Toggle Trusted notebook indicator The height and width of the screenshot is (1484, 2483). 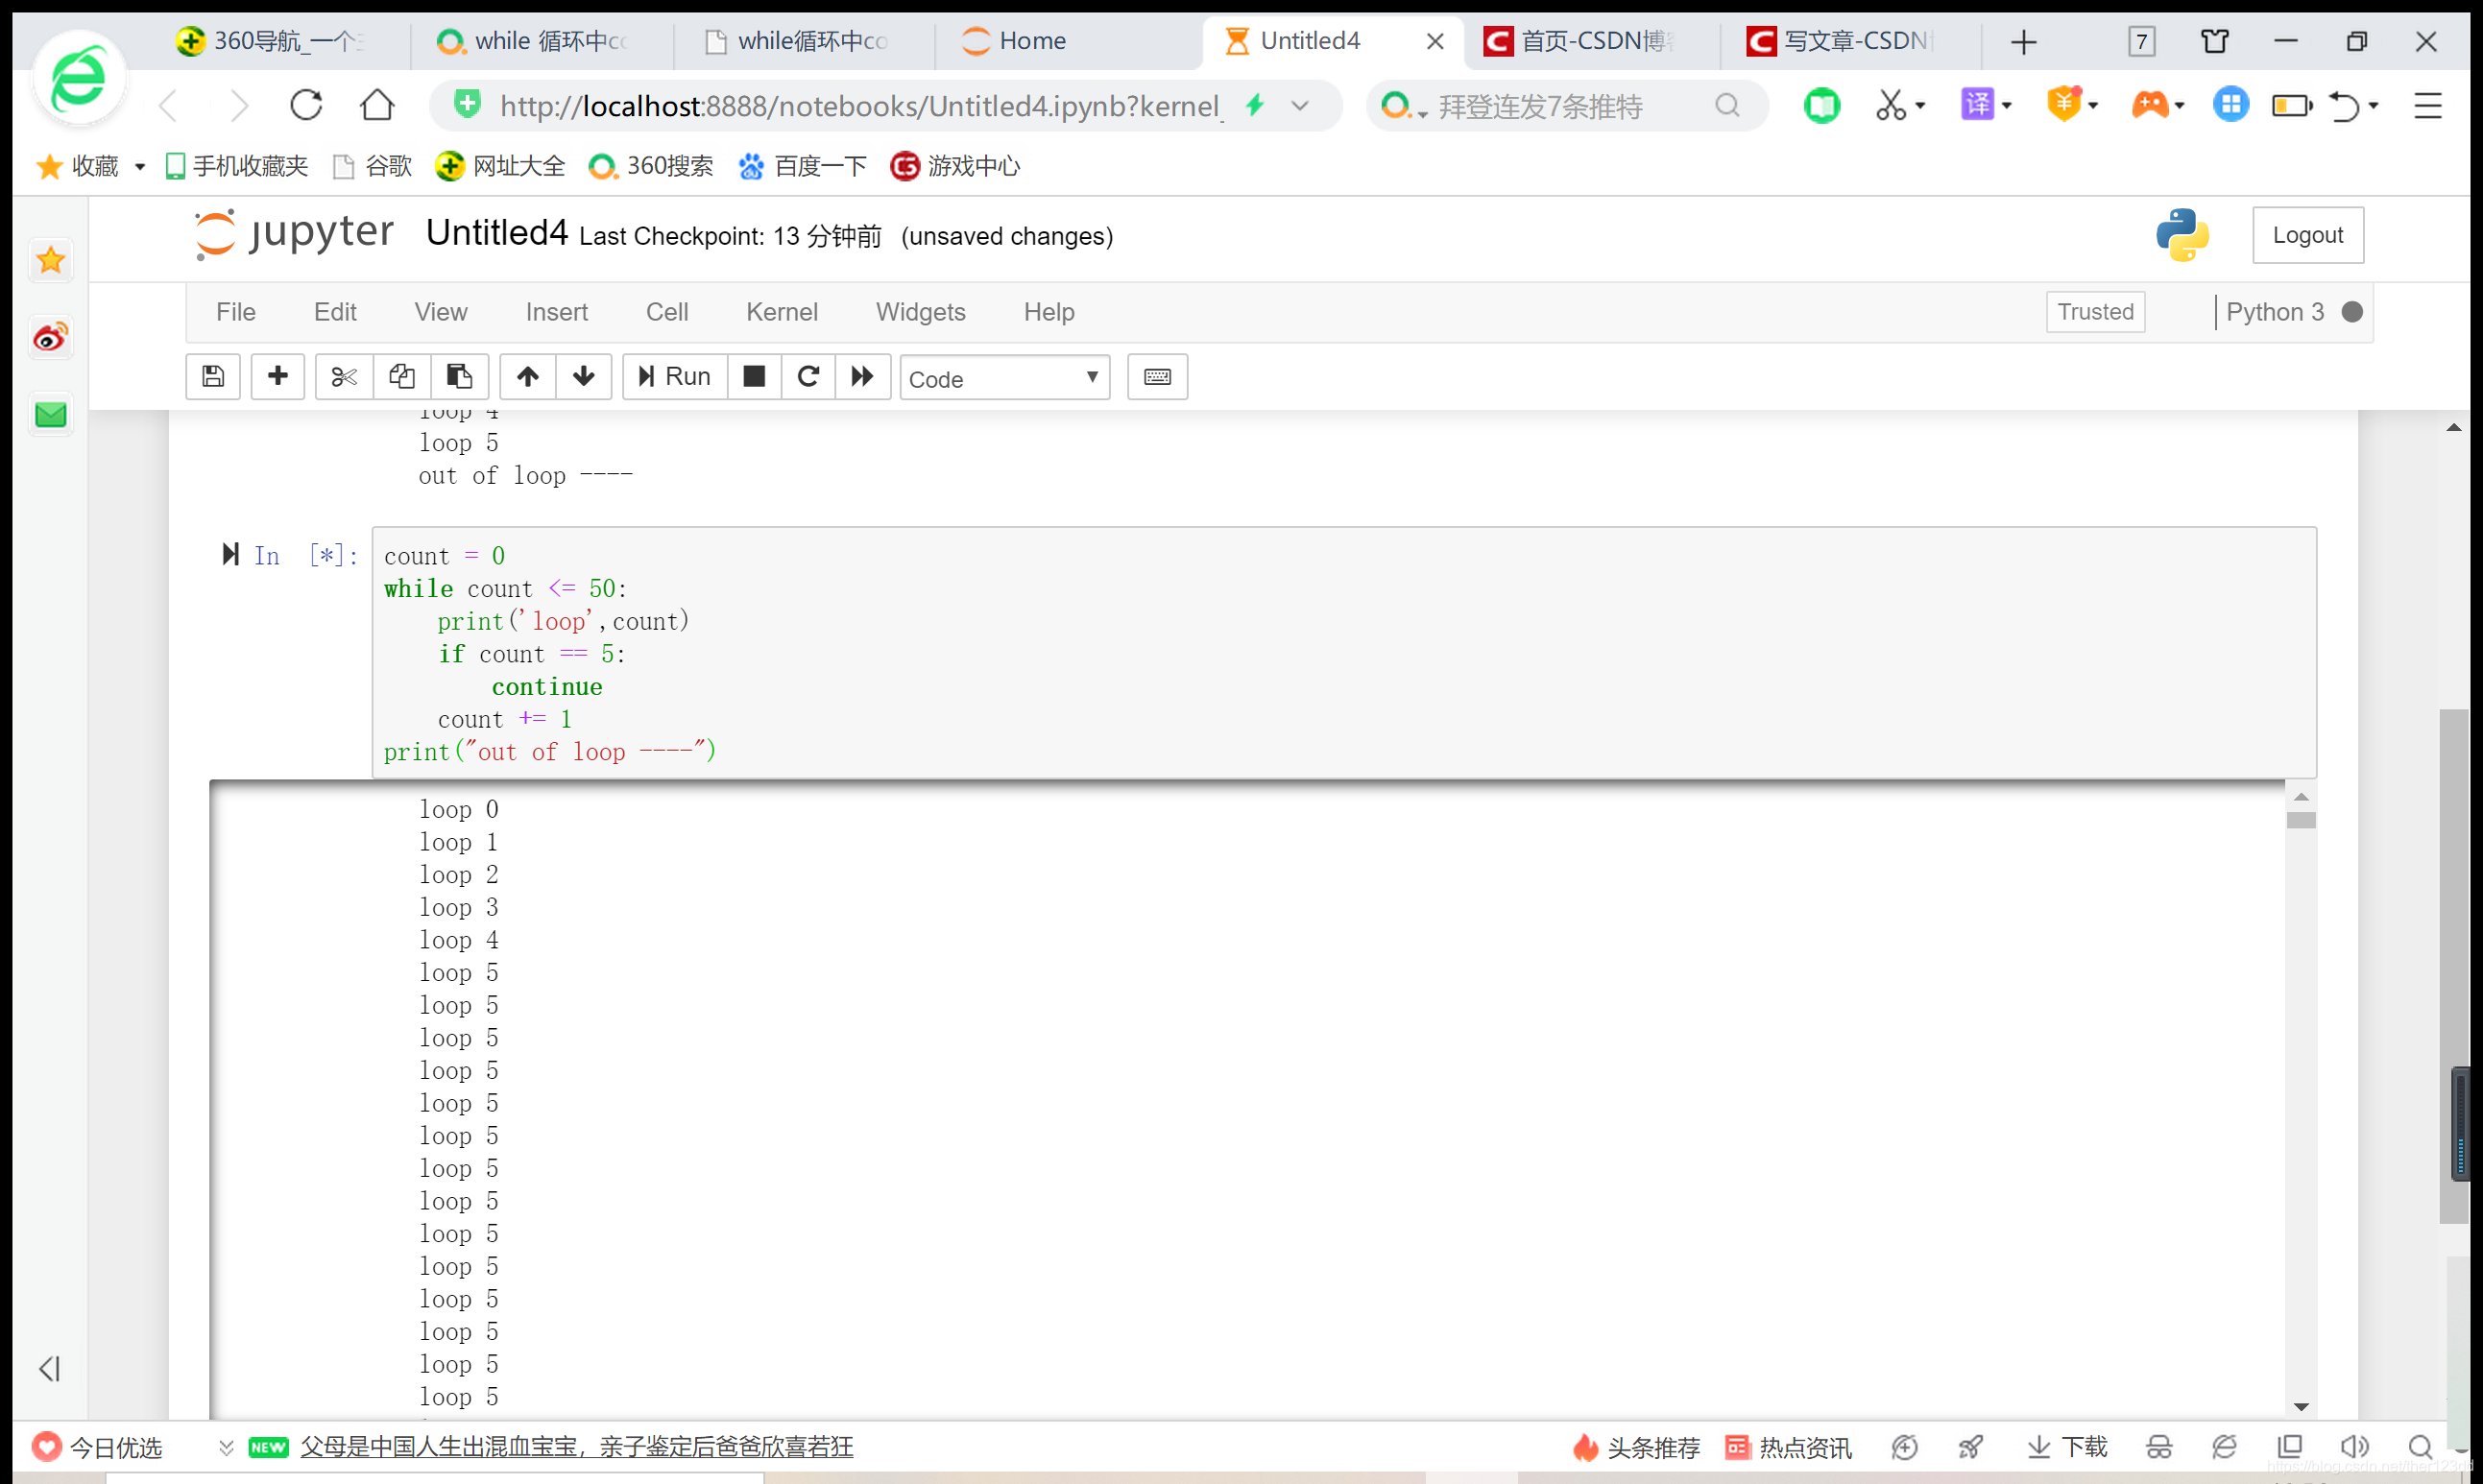(2095, 312)
